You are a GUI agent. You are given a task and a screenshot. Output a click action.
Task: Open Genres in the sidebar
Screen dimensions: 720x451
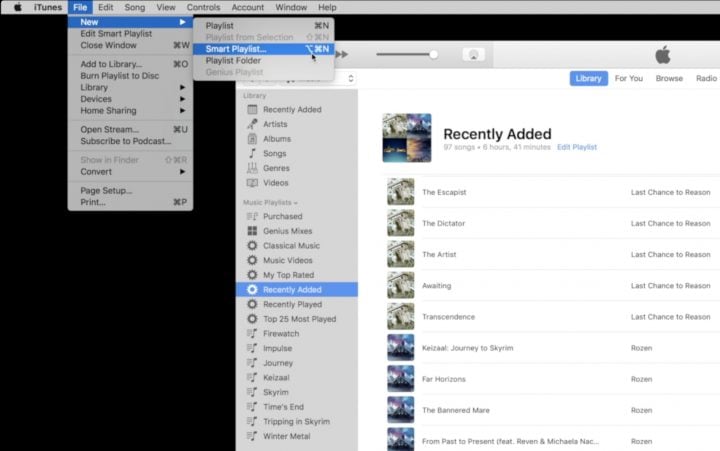coord(276,168)
